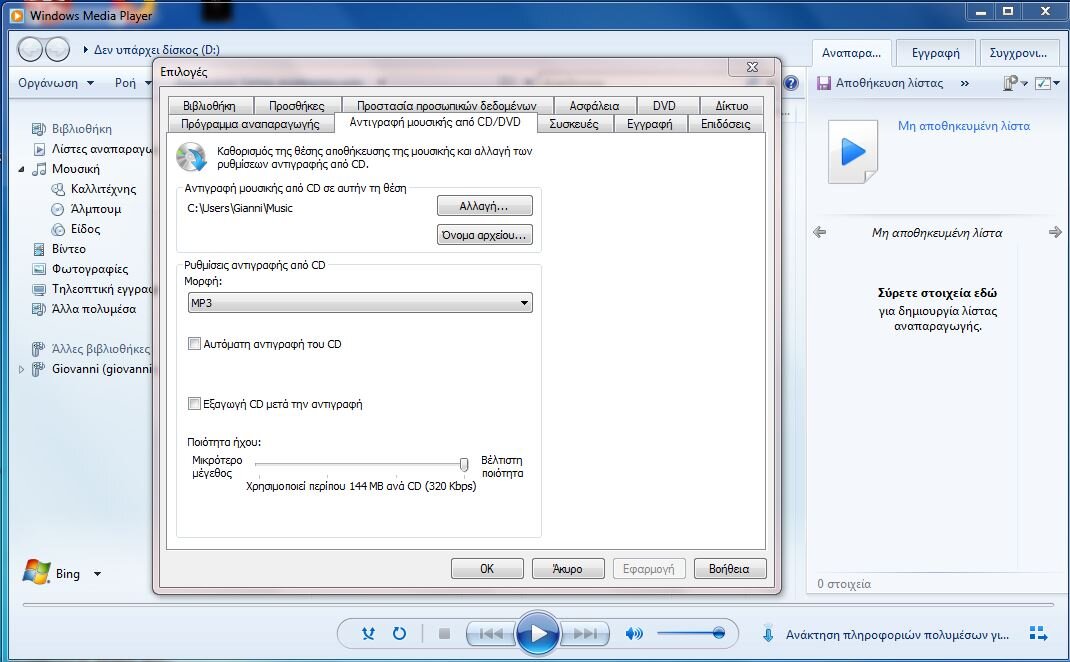Select Άλμπουμ under Μουσική

[x=96, y=209]
